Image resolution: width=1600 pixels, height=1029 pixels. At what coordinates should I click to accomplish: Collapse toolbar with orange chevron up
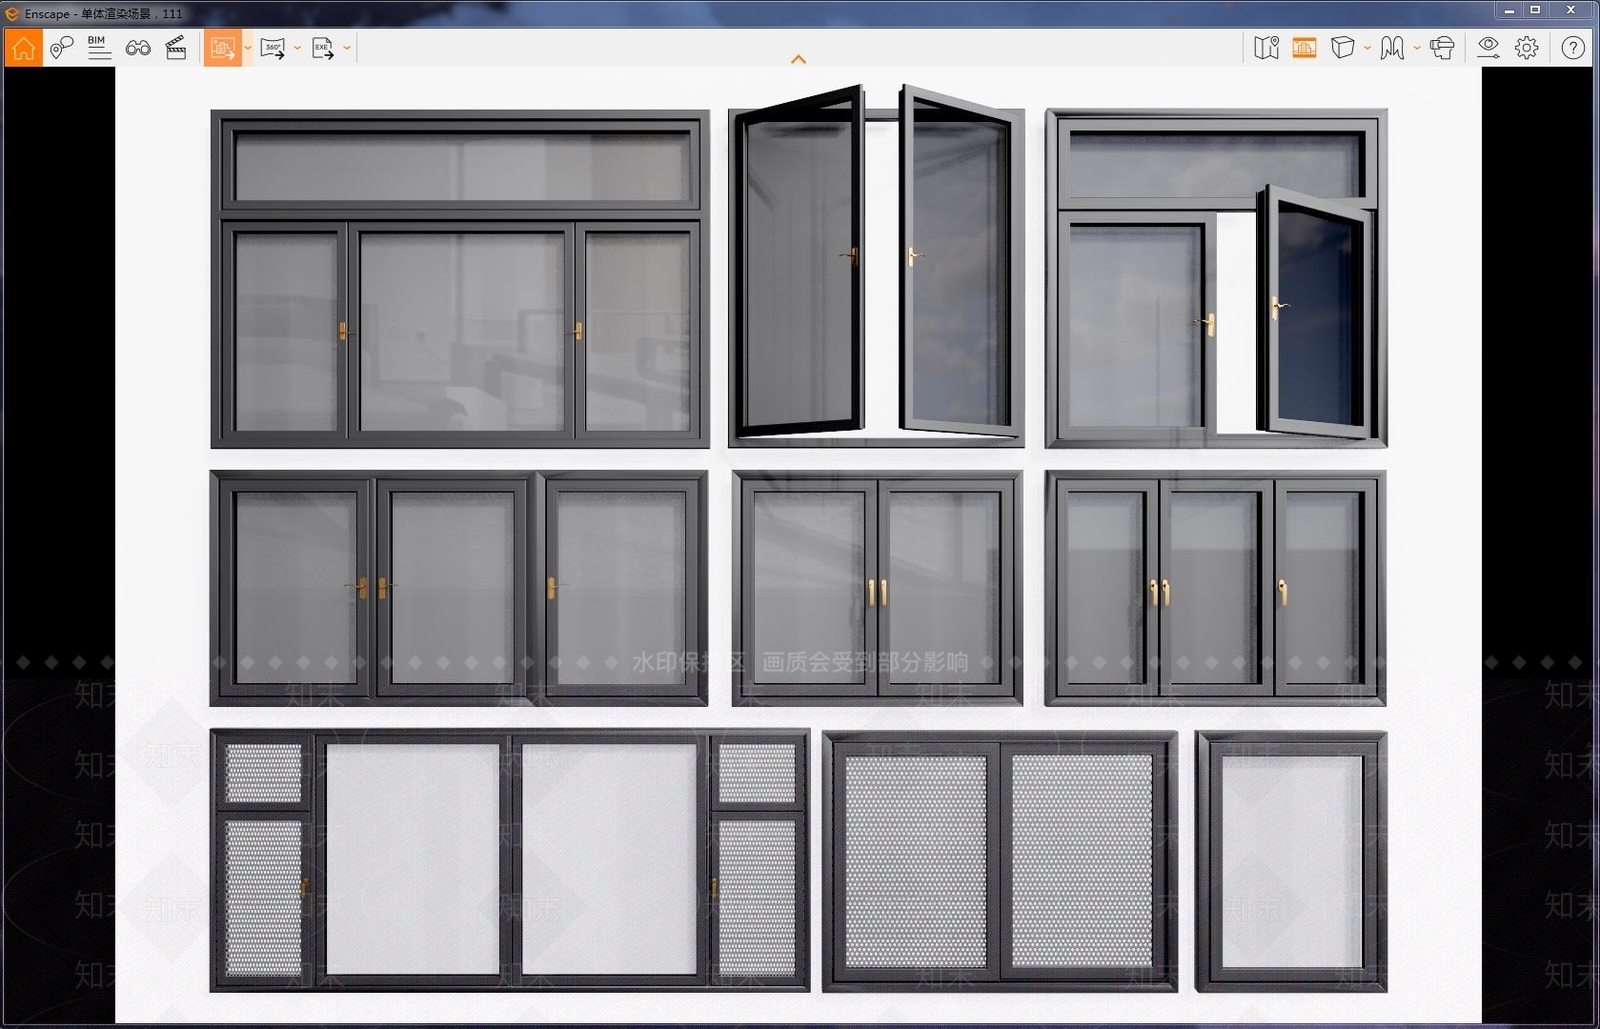(798, 59)
